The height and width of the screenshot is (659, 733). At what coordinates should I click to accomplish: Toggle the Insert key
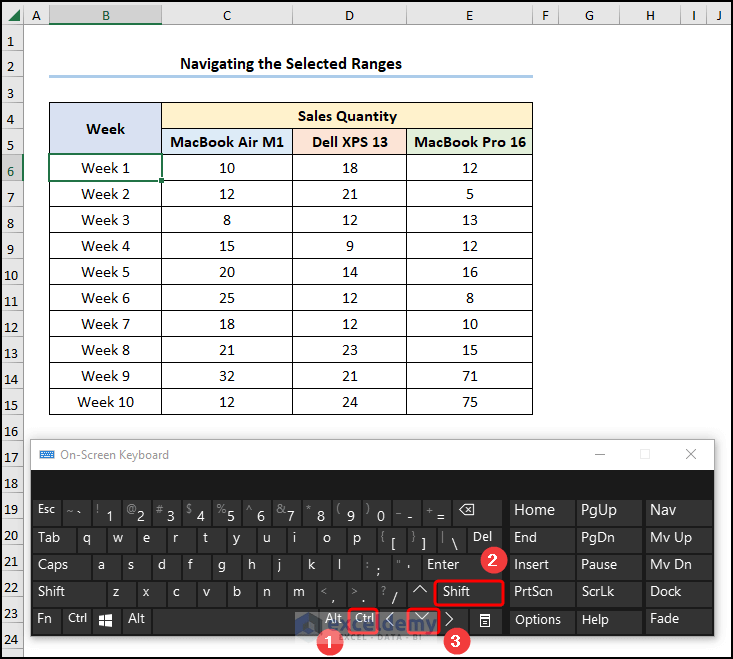(x=542, y=565)
